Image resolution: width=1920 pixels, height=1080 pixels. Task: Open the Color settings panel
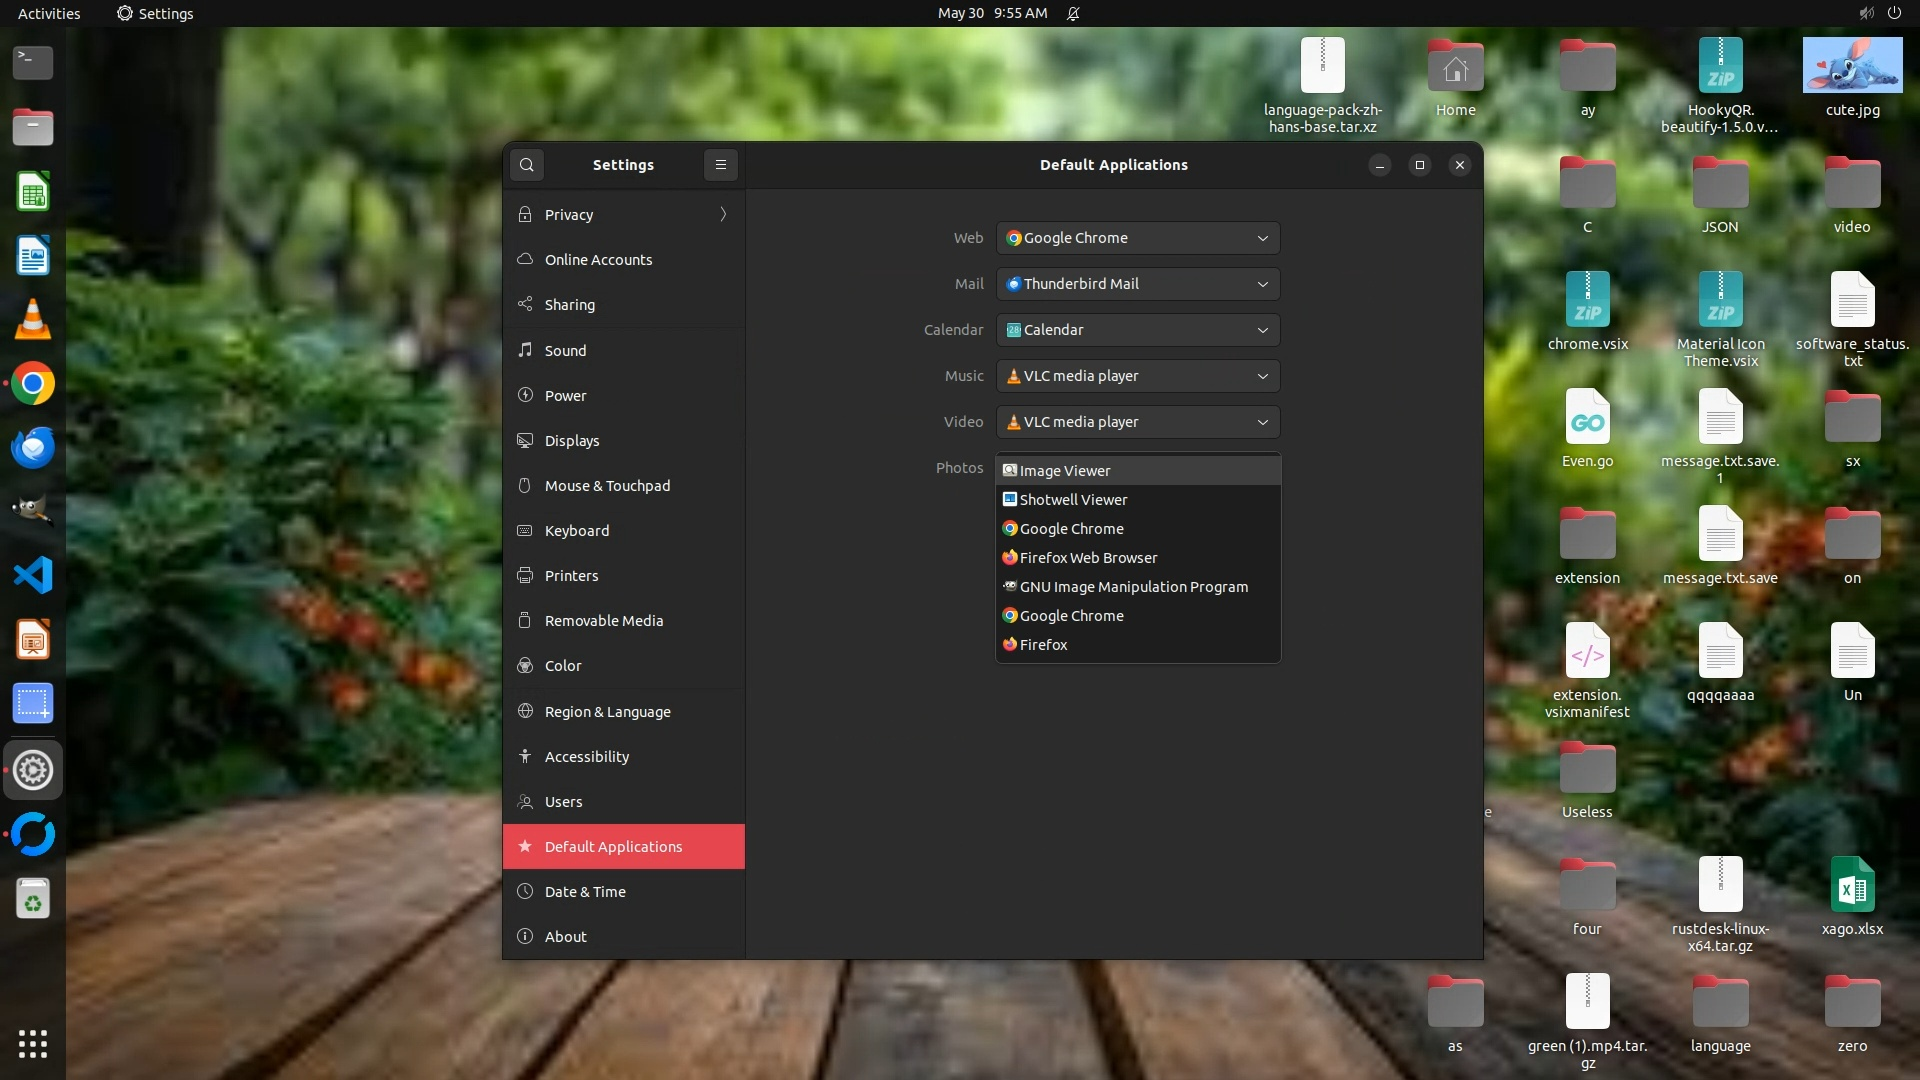tap(562, 665)
